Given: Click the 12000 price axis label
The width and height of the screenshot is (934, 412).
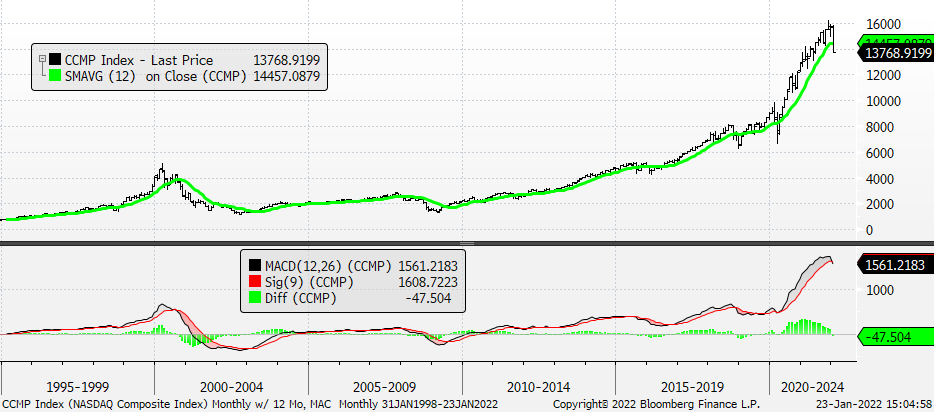Looking at the screenshot, I should pyautogui.click(x=883, y=76).
